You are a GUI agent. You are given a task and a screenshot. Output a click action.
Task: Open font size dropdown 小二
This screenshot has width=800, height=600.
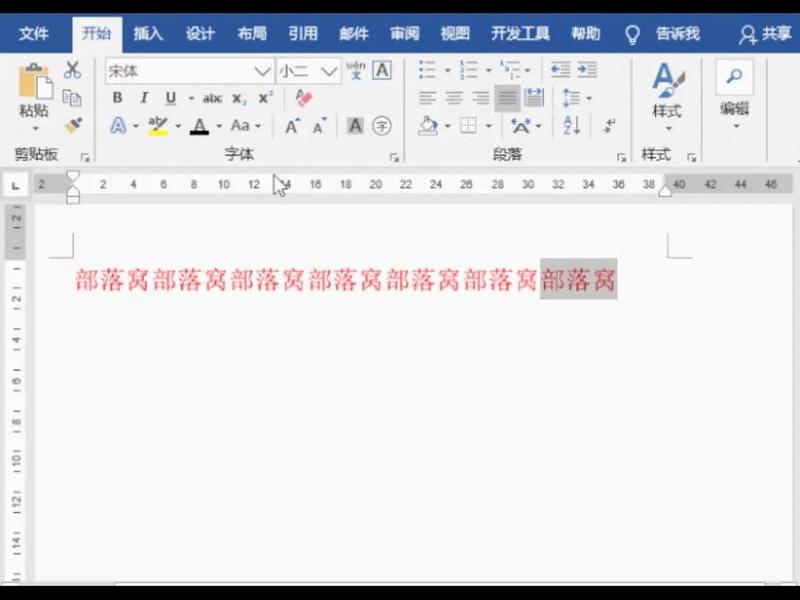pos(329,71)
